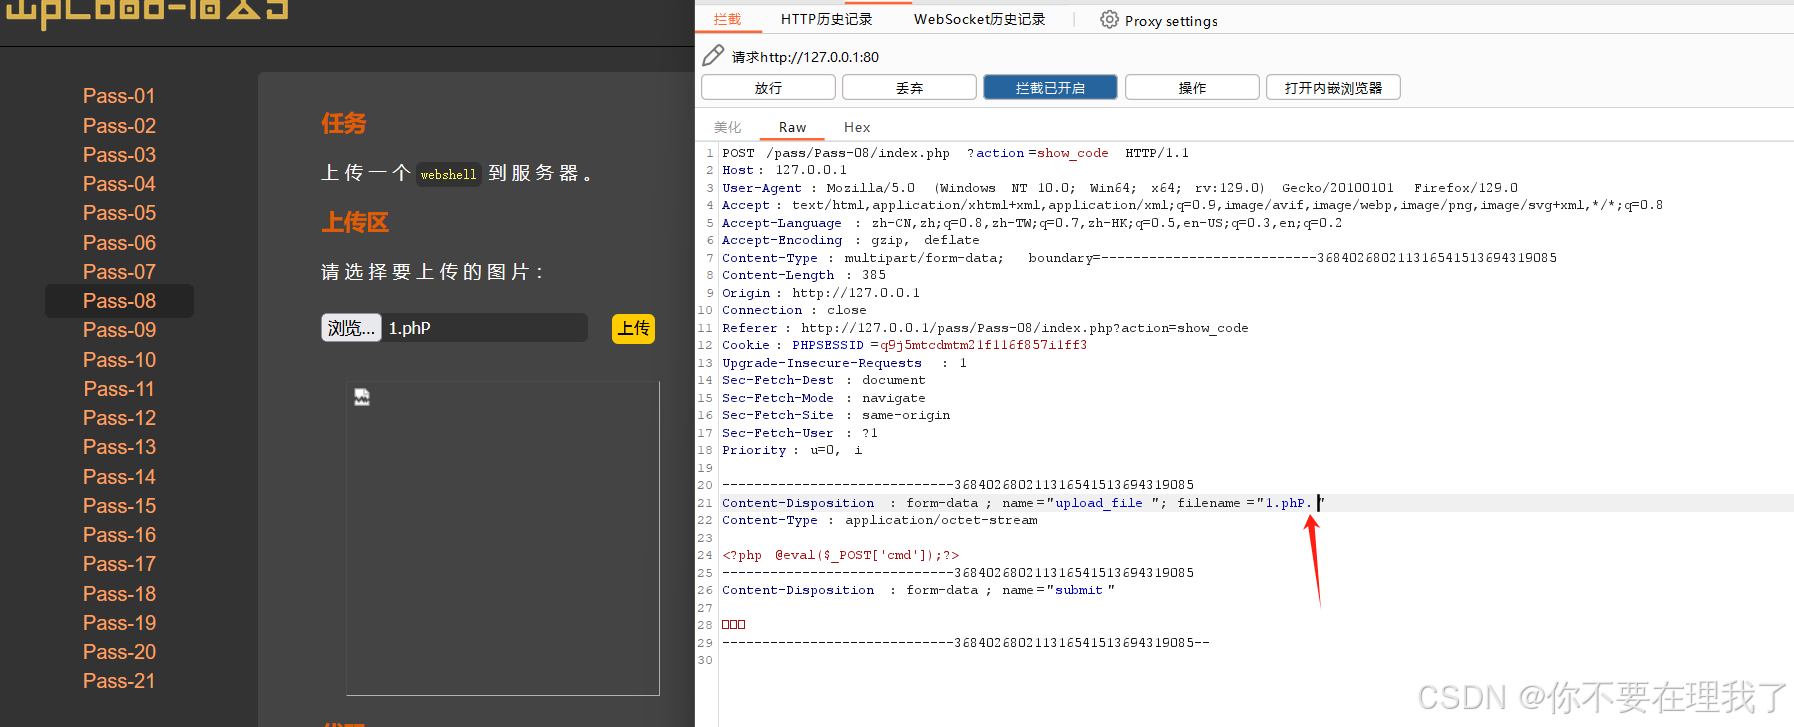Image resolution: width=1794 pixels, height=727 pixels.
Task: Open Pass-15 in the sidebar
Action: point(119,506)
